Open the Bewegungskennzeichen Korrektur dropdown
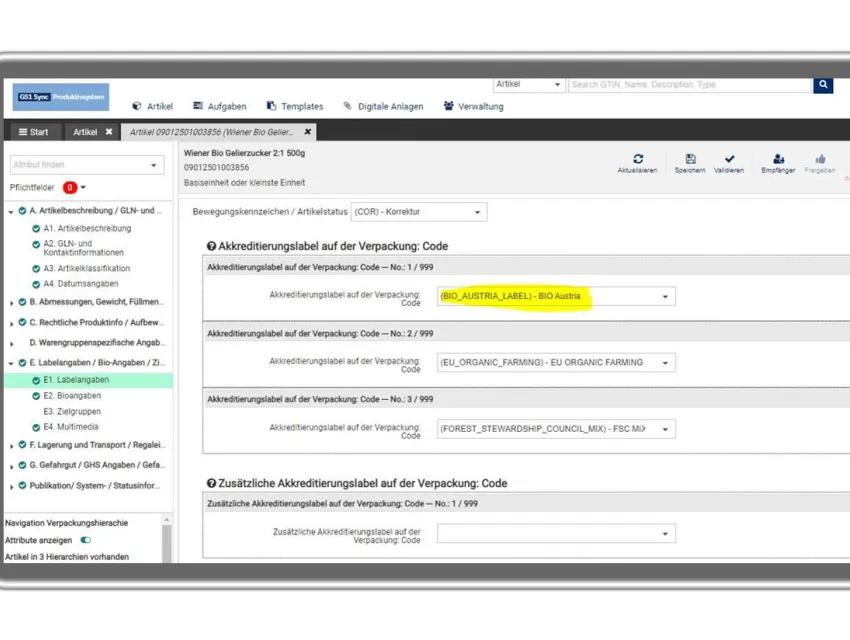The width and height of the screenshot is (850, 640). tap(418, 211)
